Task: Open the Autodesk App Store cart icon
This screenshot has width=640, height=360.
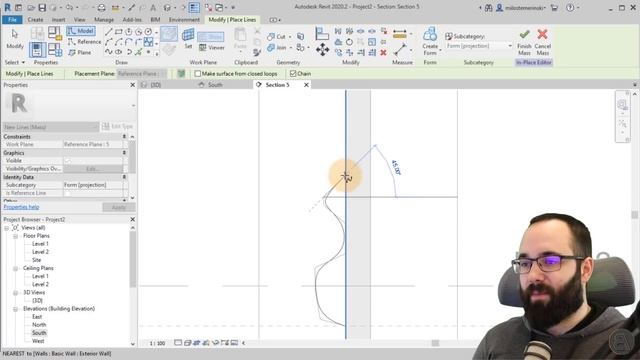Action: coord(554,7)
